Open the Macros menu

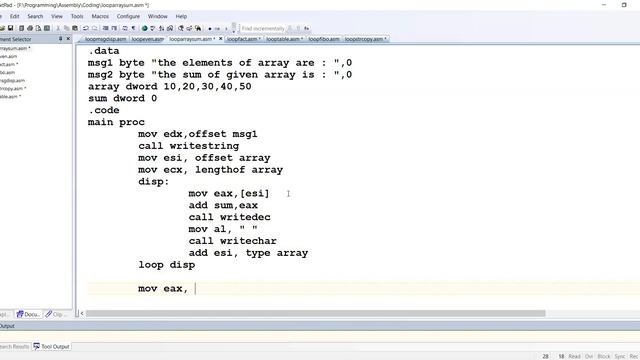[x=100, y=16]
